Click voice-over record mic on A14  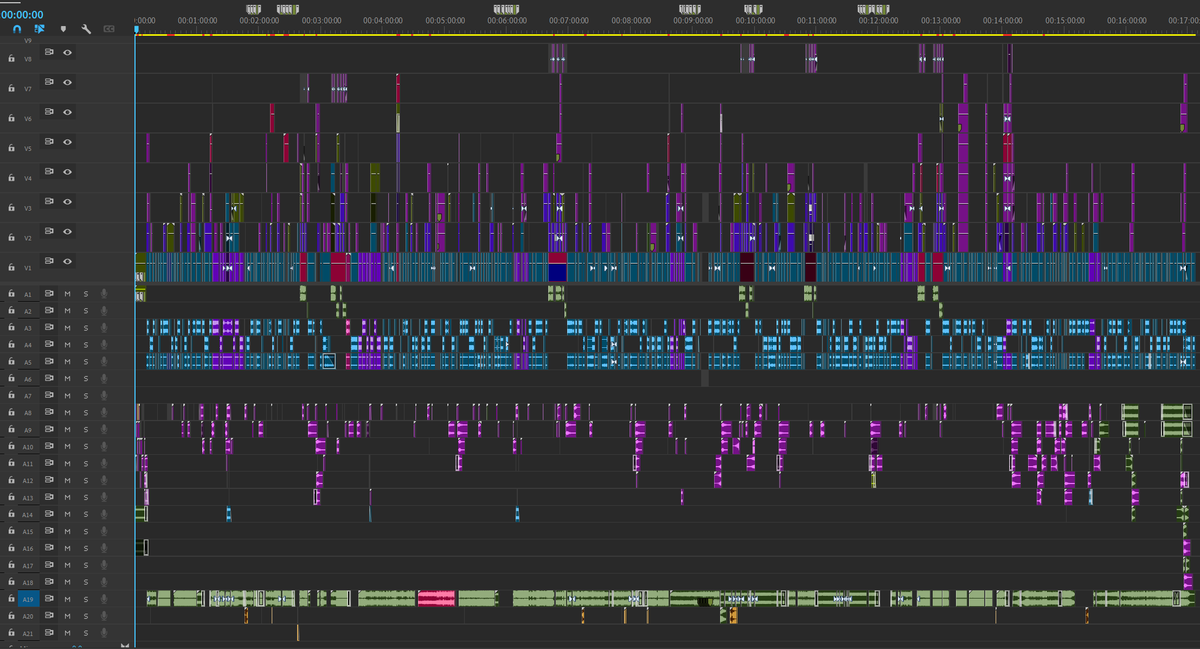[104, 514]
